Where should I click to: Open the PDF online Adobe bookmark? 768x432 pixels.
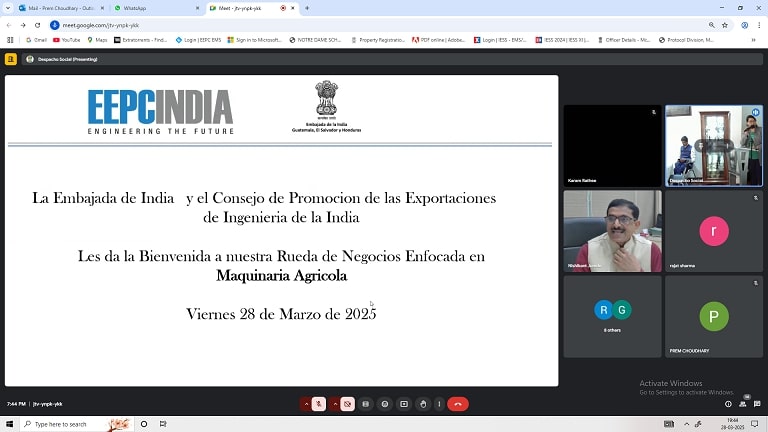click(438, 40)
